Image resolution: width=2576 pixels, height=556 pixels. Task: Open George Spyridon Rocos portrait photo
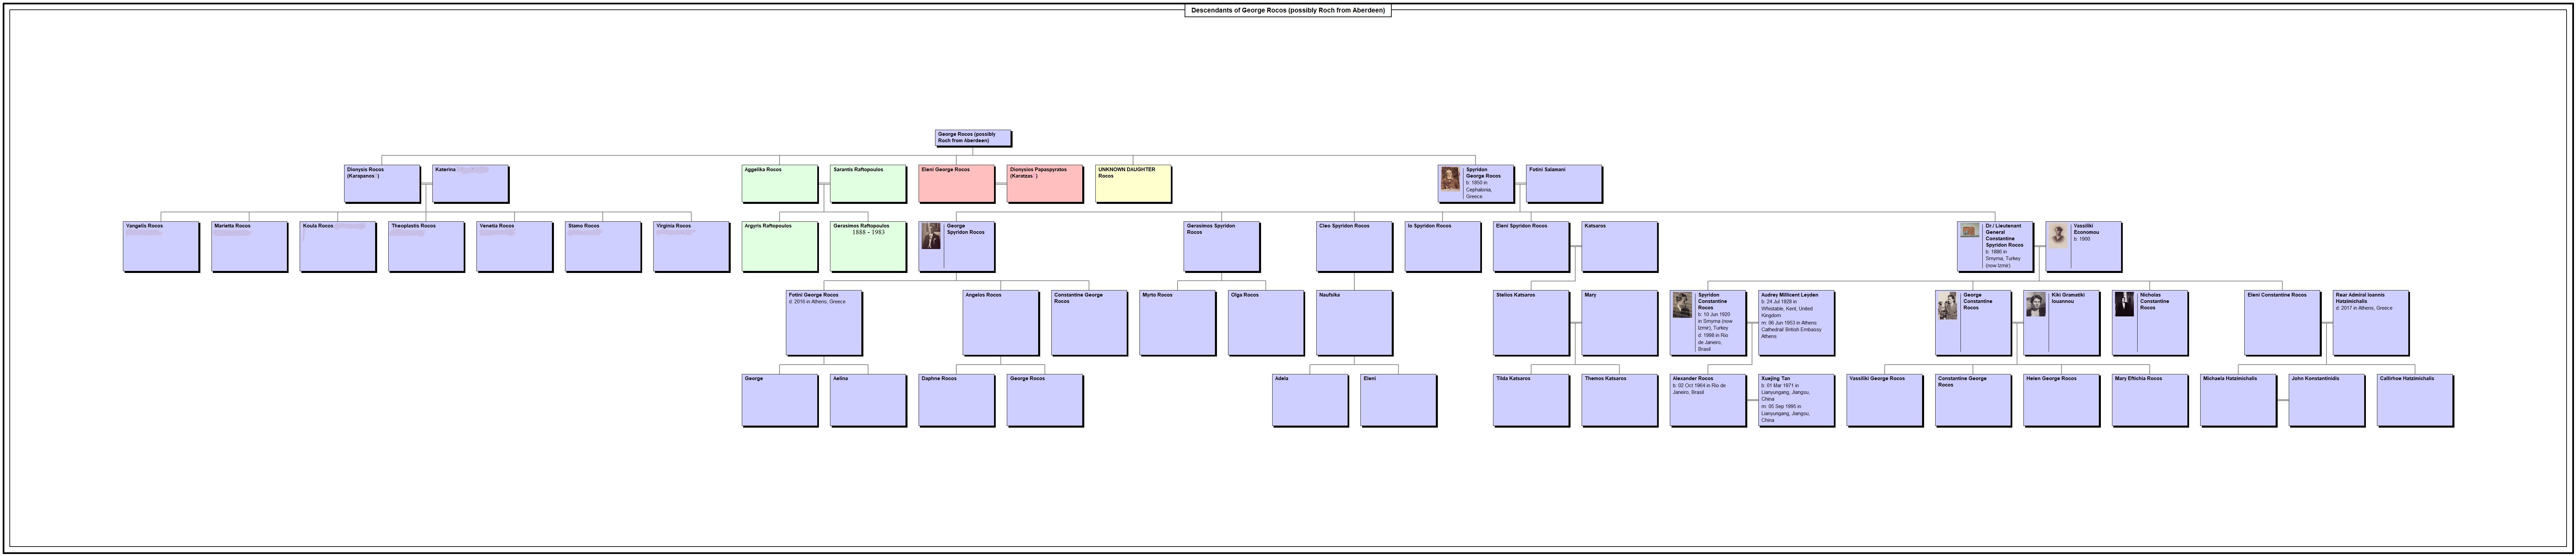coord(931,236)
